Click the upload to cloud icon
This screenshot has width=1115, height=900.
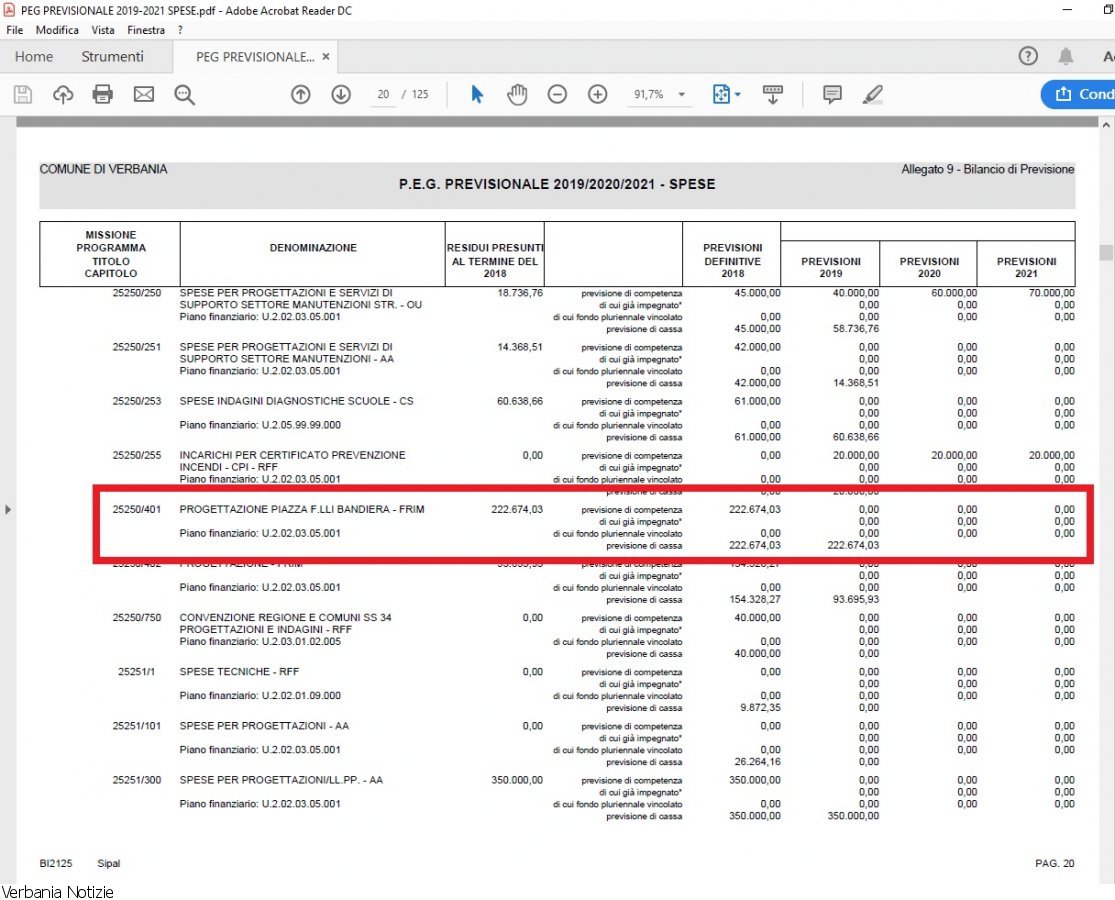point(63,94)
